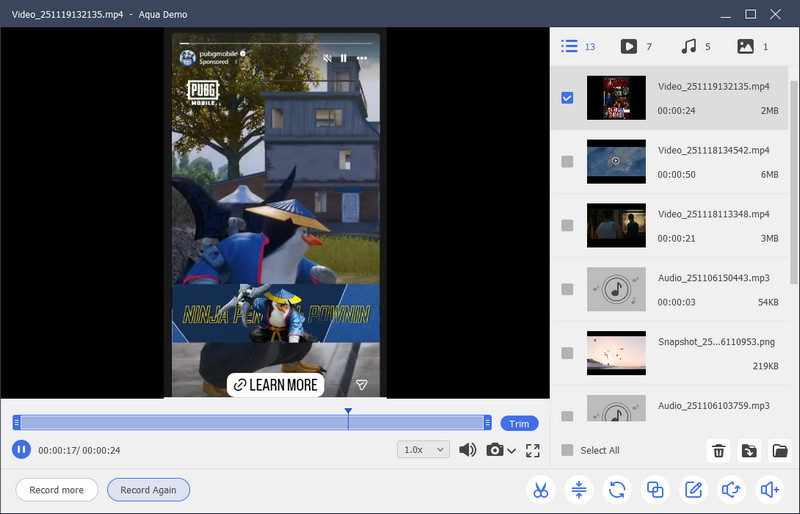
Task: Click the right trim handle
Action: coord(487,423)
